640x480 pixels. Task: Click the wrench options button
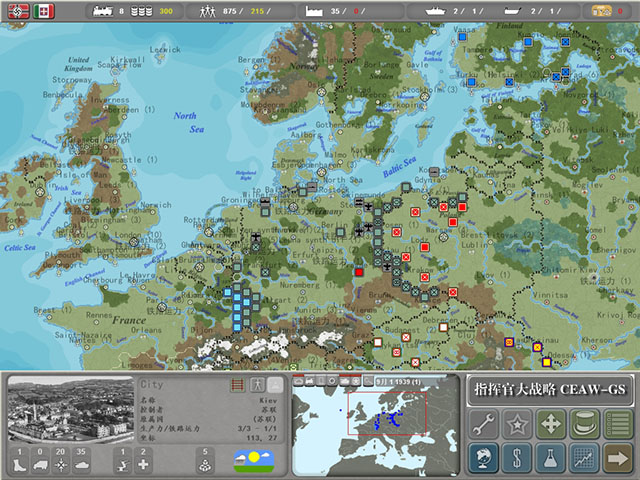[484, 424]
